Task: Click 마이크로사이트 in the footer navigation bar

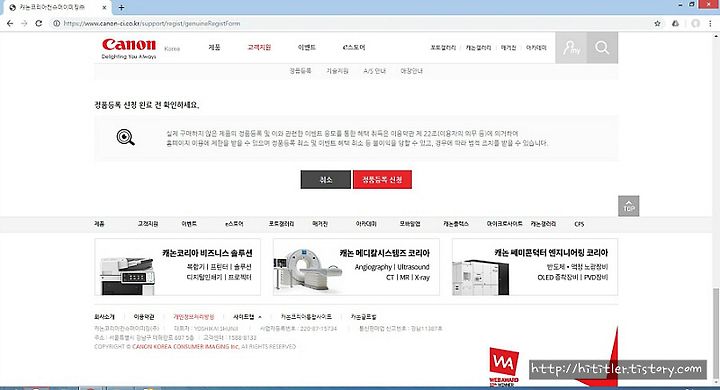Action: 505,224
